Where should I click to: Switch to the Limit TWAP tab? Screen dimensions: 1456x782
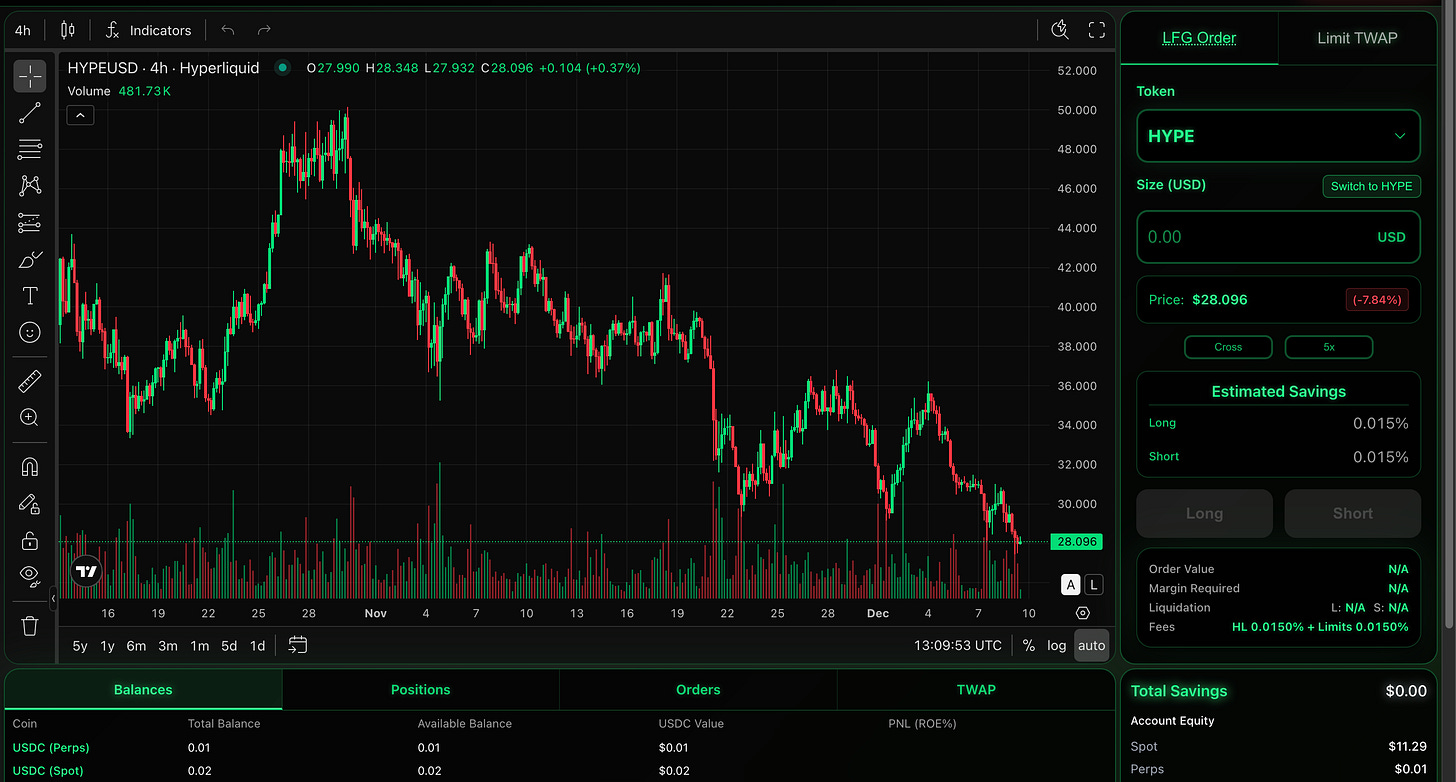[1357, 38]
